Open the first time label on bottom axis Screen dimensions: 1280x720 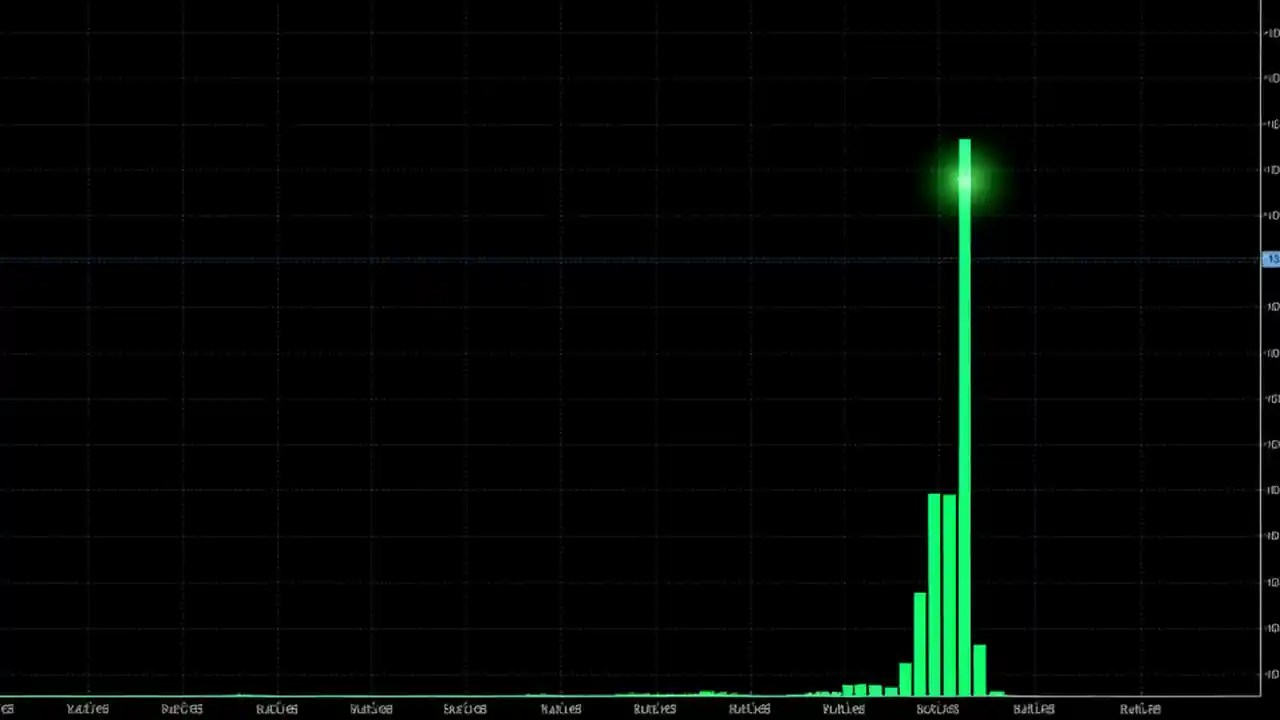click(x=87, y=709)
